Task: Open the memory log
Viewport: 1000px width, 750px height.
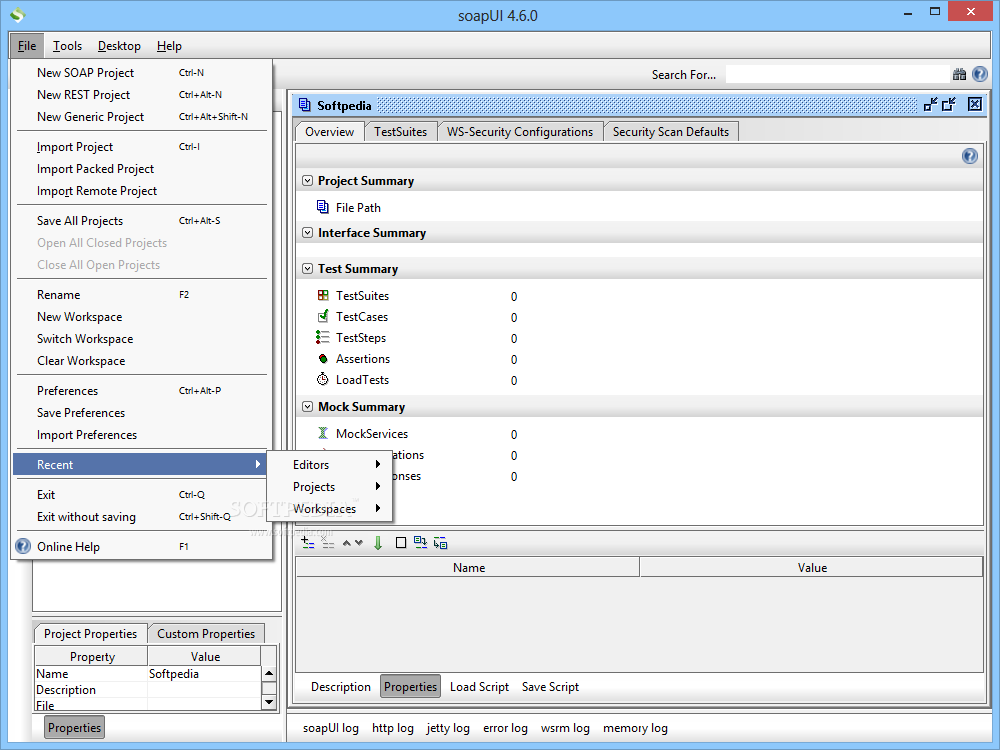Action: [x=635, y=728]
